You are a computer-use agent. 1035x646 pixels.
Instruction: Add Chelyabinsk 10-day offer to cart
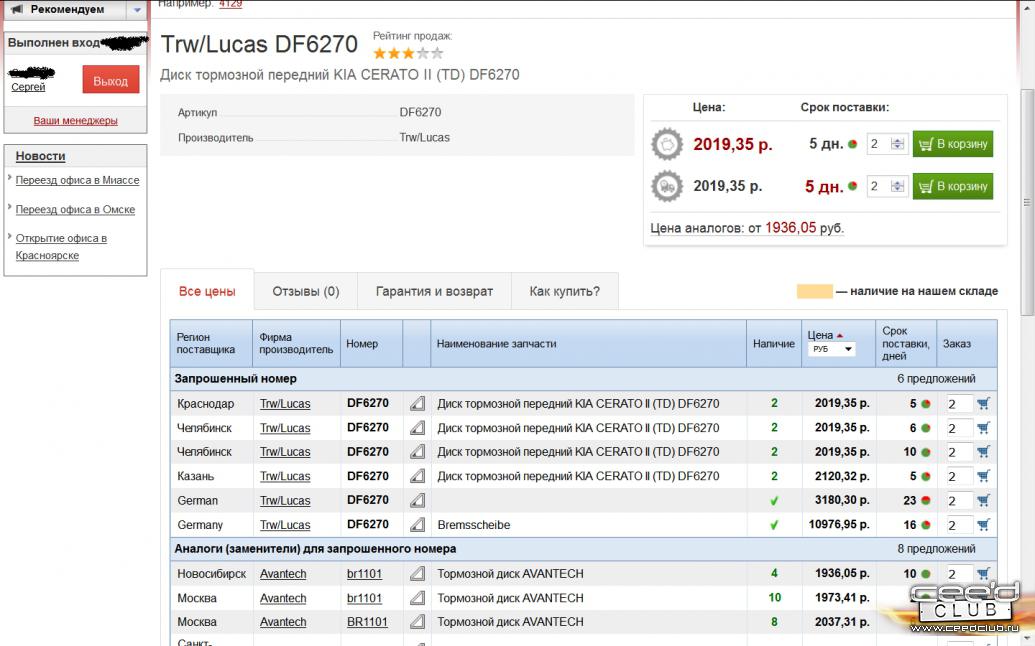coord(983,452)
